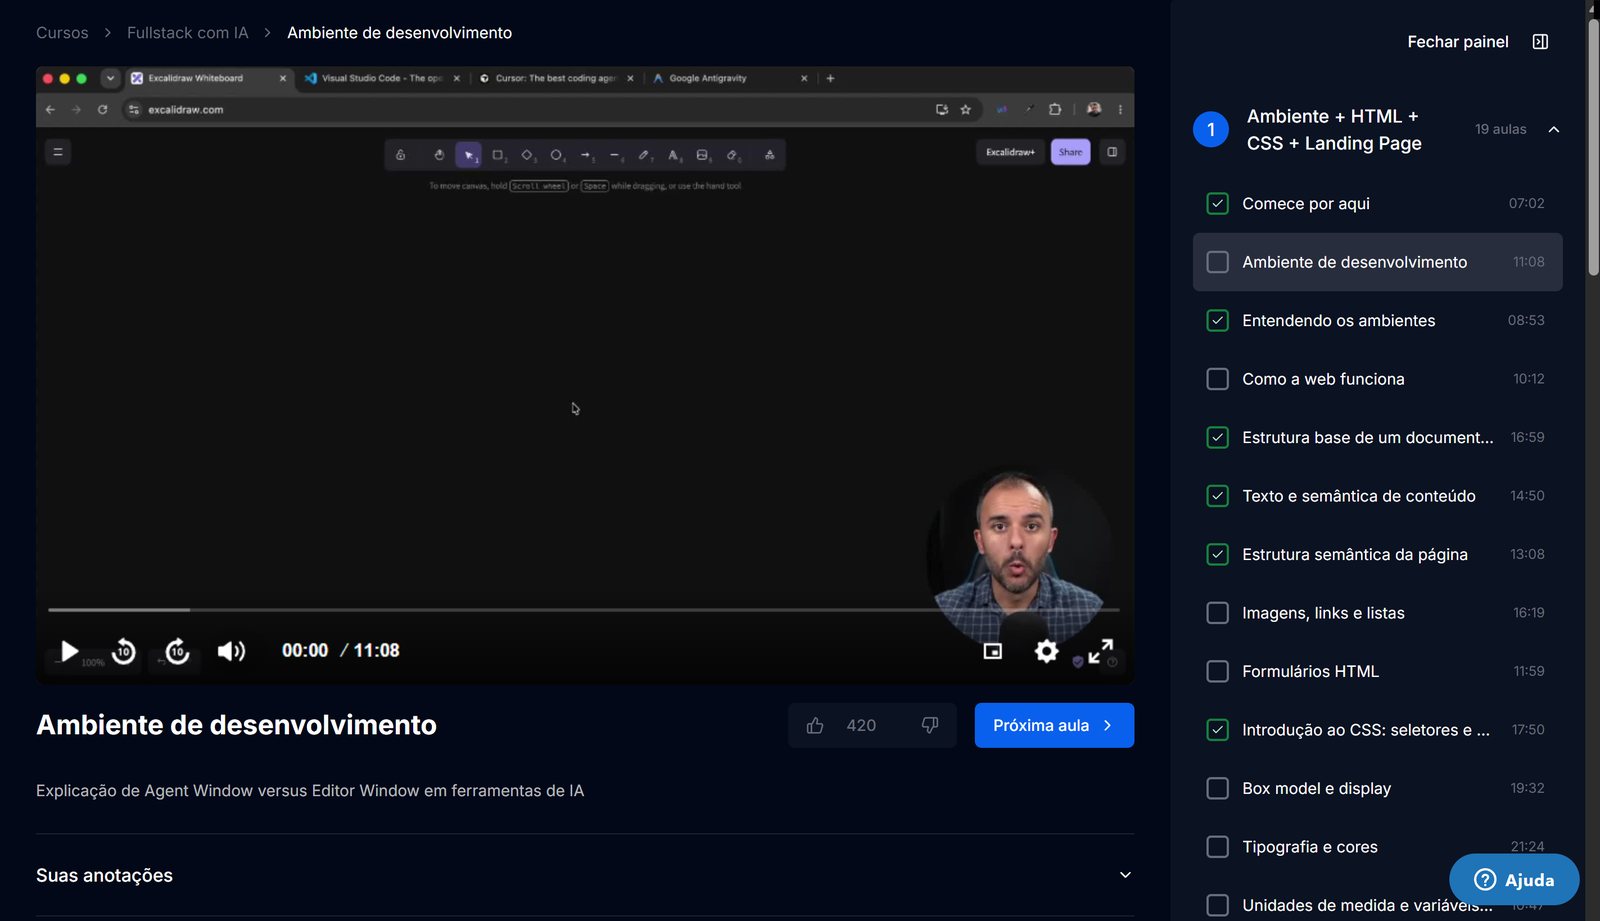Check the Imagens, links e listas checkbox

[x=1217, y=613]
